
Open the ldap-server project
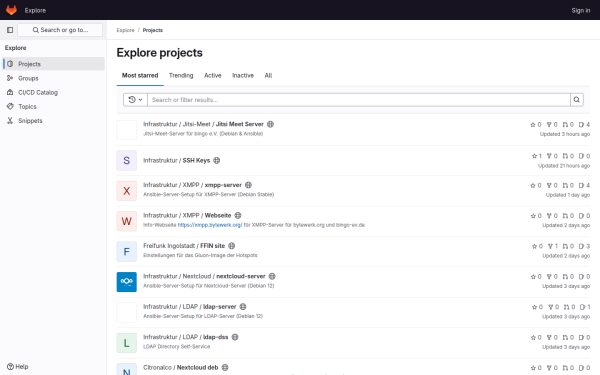click(x=190, y=307)
